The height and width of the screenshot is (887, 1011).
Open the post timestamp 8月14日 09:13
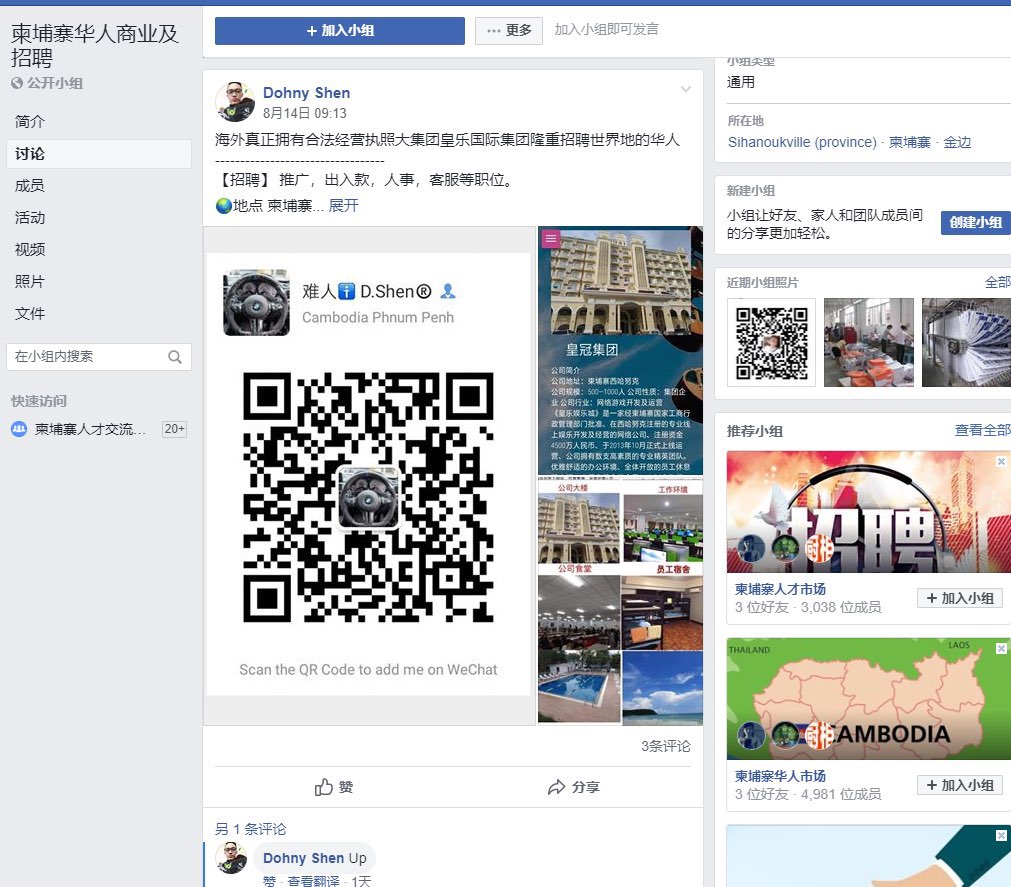click(304, 113)
